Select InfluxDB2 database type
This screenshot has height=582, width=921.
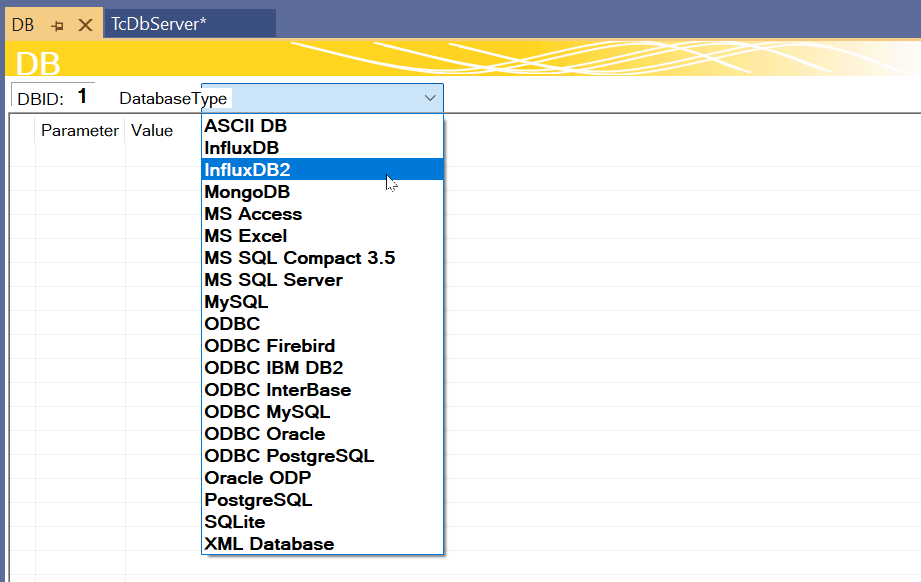[x=322, y=170]
